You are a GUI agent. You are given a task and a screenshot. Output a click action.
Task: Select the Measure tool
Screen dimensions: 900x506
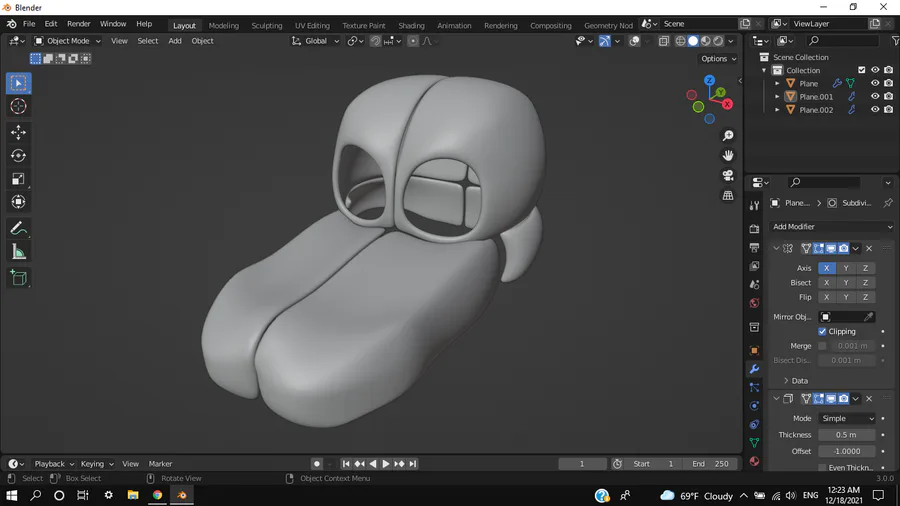pos(18,252)
